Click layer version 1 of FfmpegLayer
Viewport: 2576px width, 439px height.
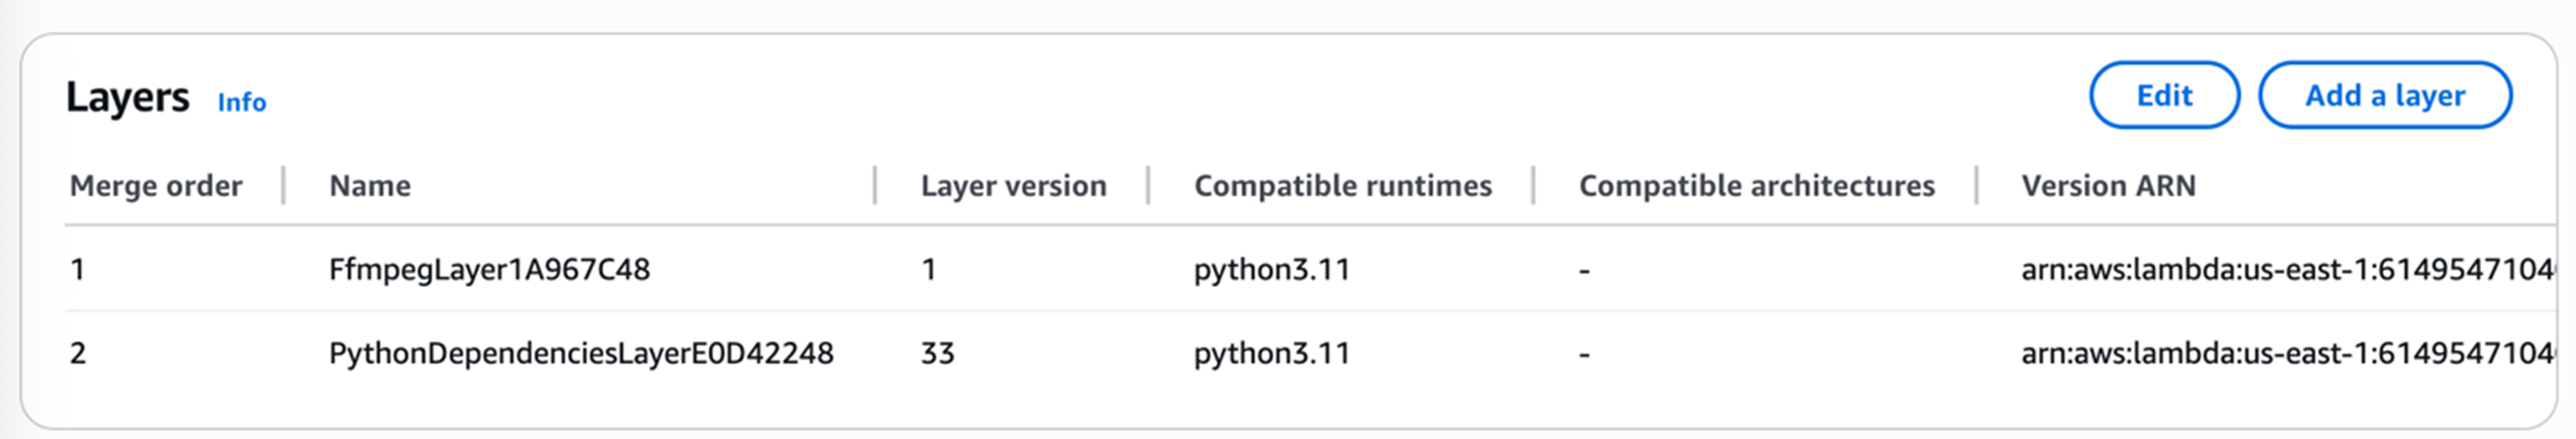point(929,270)
